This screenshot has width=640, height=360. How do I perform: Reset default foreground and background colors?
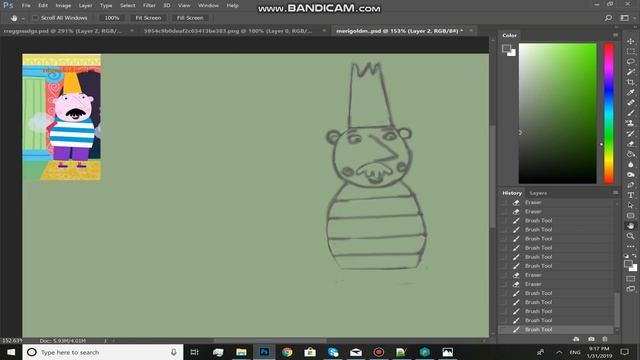coord(627,256)
